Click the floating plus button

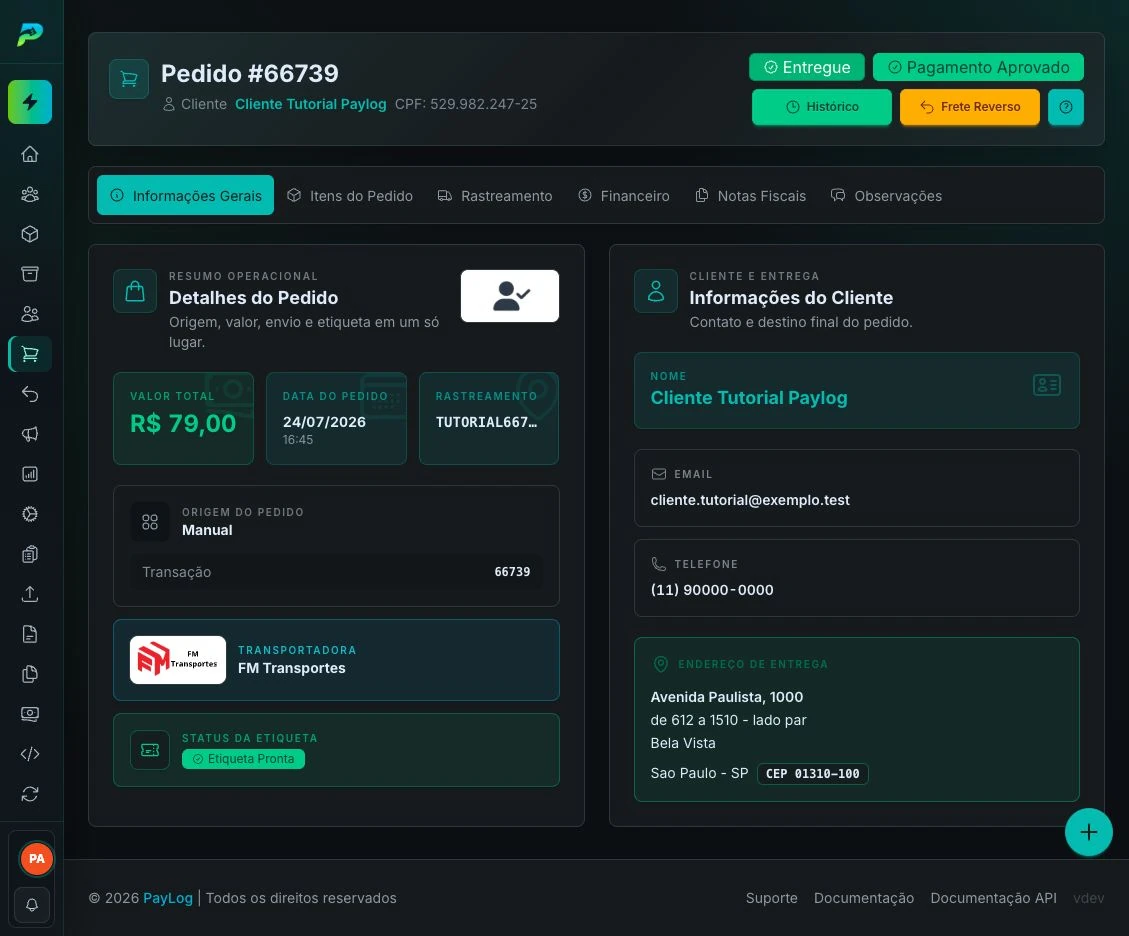tap(1089, 832)
